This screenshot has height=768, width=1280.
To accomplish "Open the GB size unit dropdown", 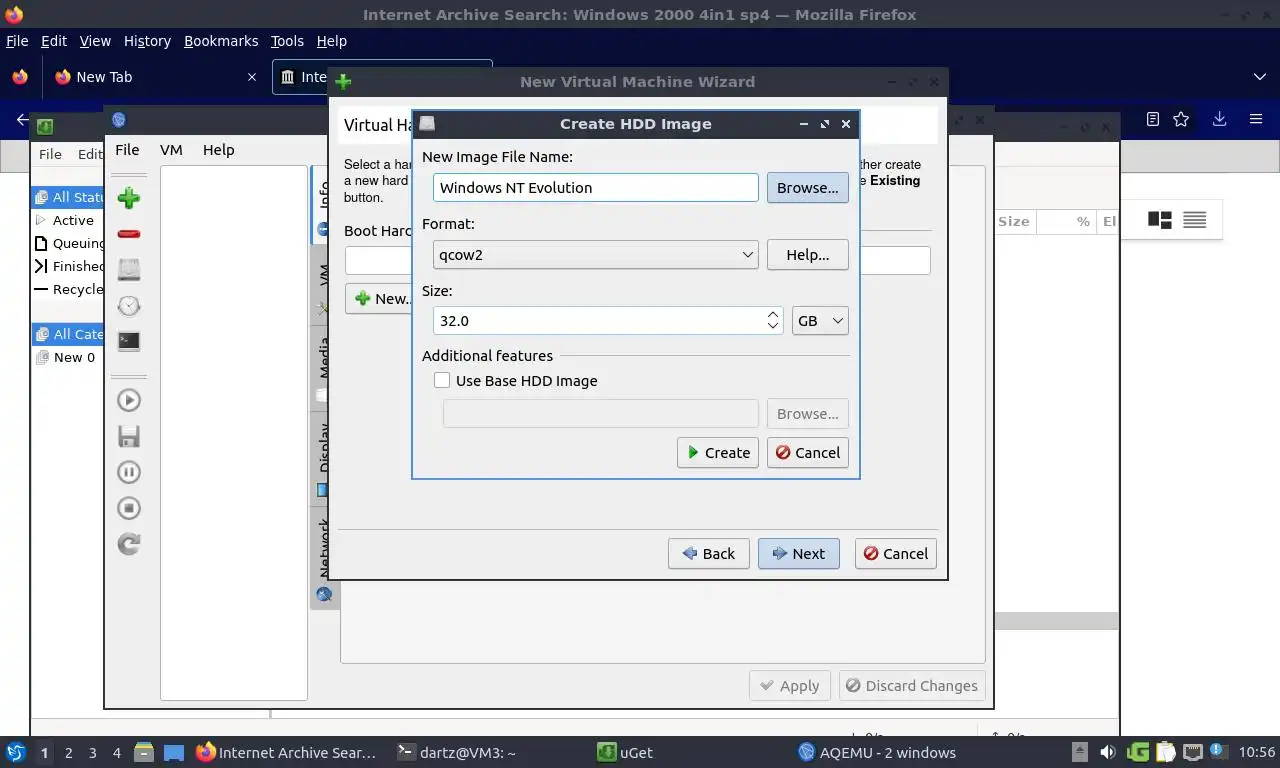I will (820, 320).
